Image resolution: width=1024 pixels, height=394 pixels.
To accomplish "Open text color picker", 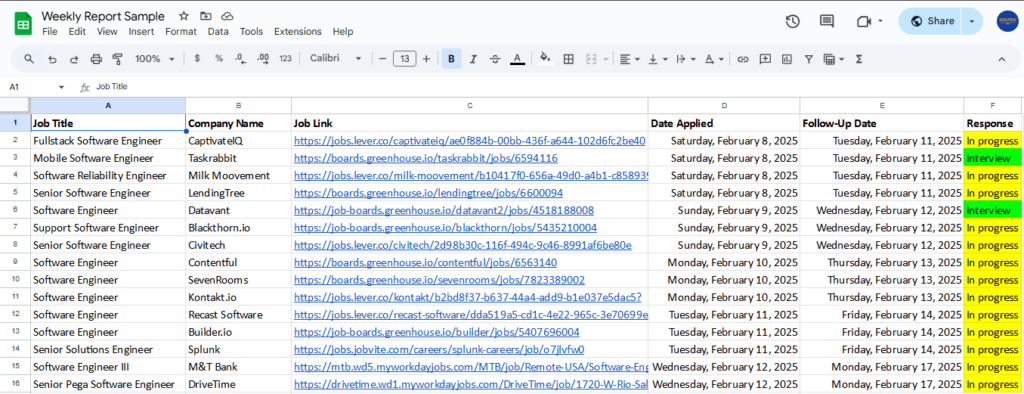I will (517, 59).
